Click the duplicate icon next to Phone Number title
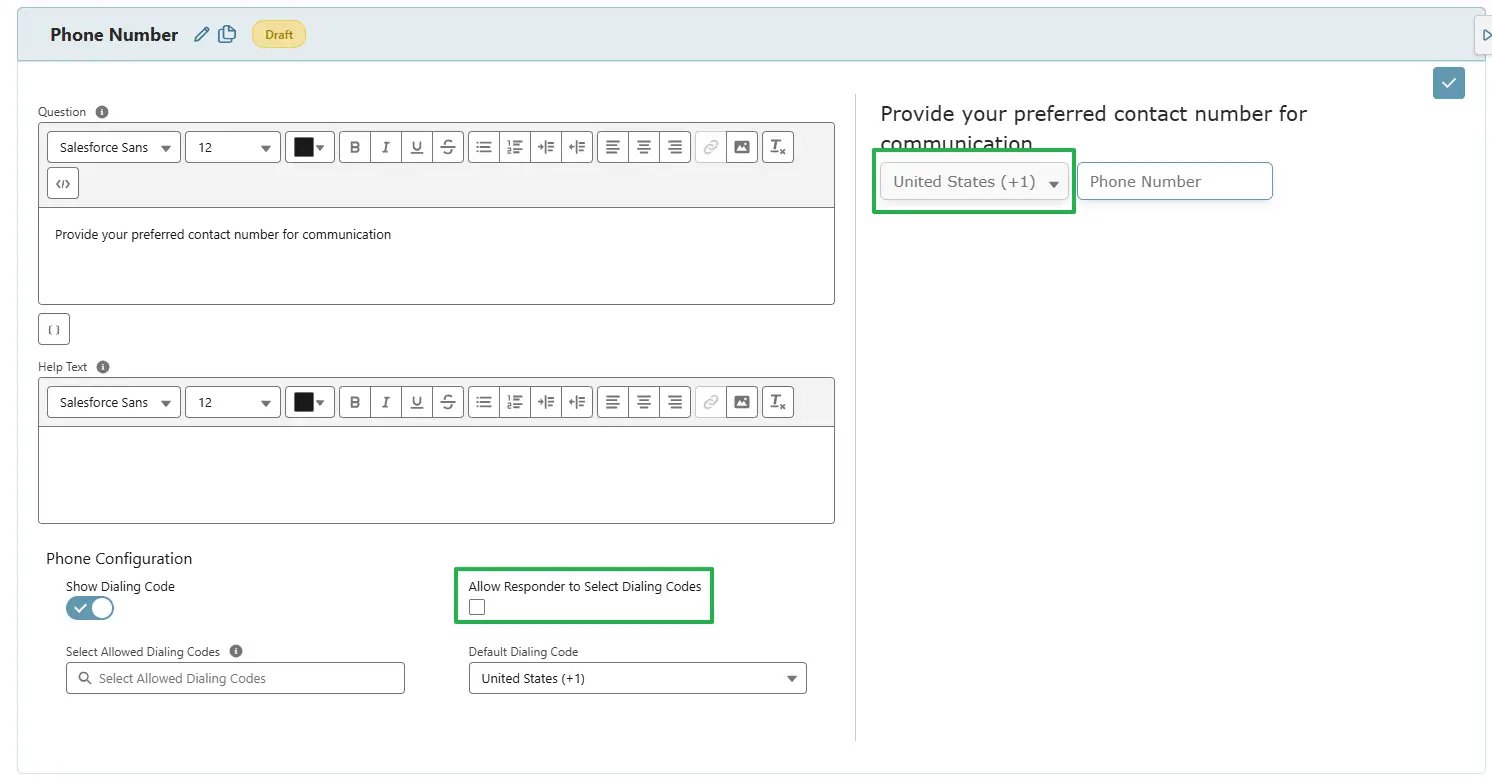This screenshot has width=1492, height=778. tap(227, 34)
